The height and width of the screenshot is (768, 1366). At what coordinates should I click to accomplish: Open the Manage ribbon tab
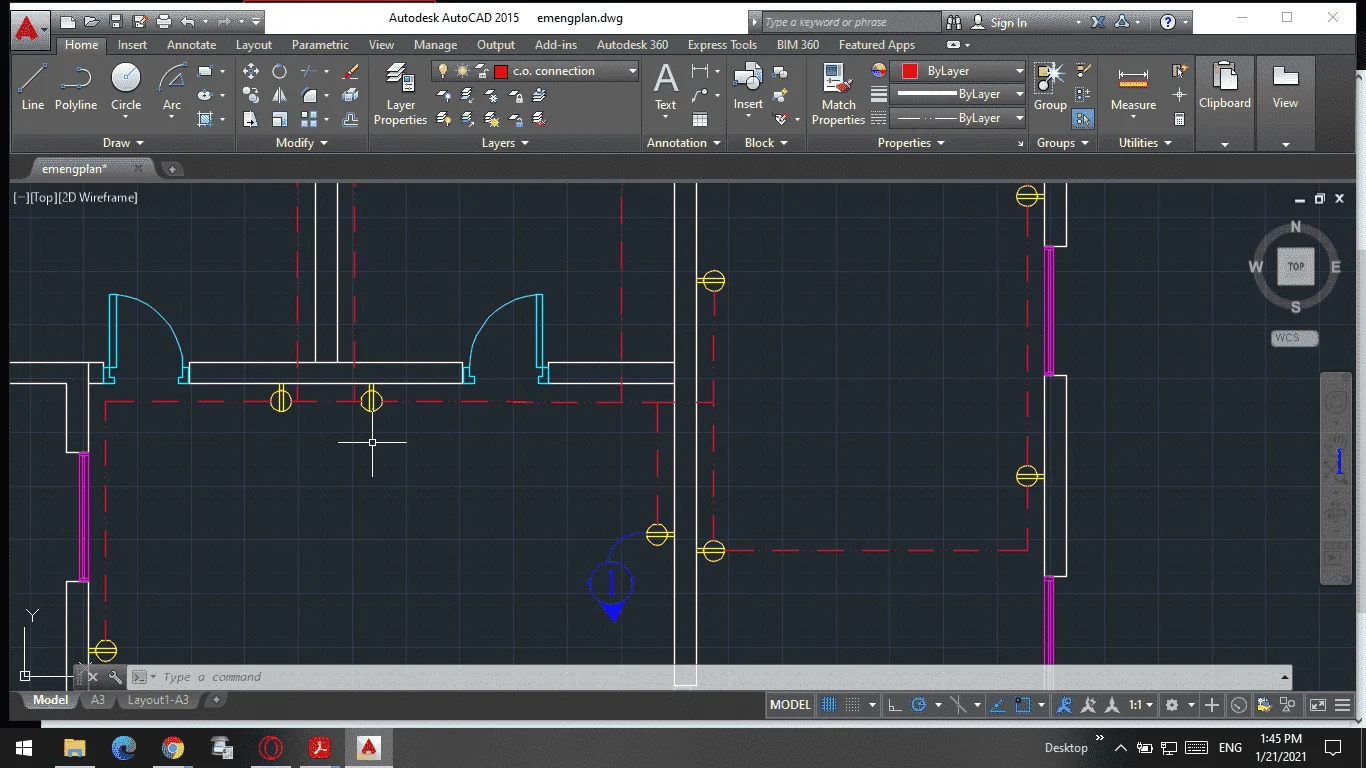435,45
